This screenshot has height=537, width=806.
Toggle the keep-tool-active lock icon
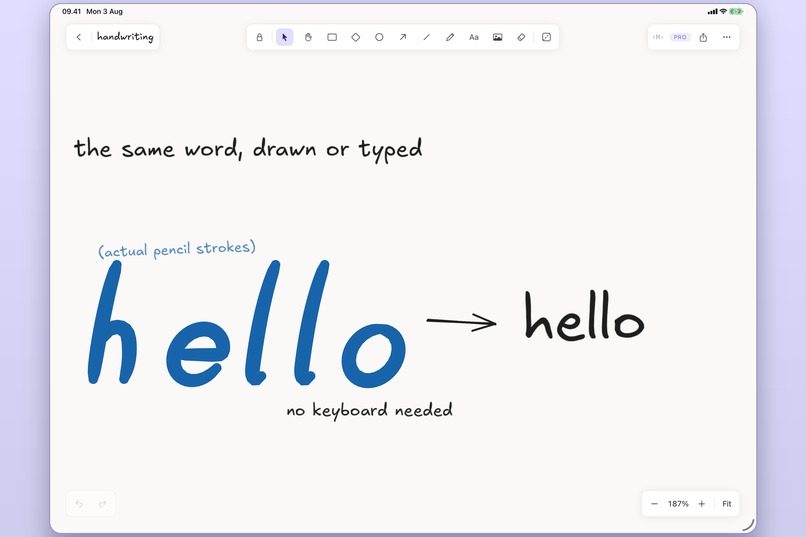click(260, 37)
